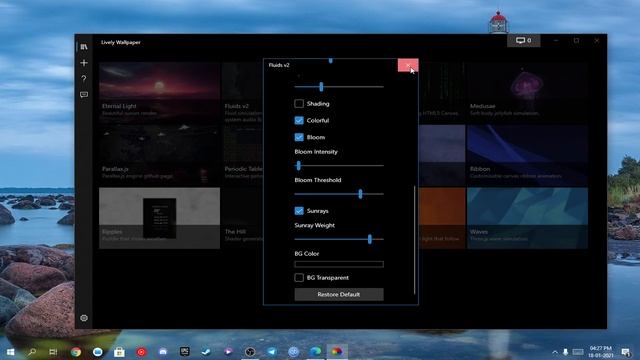
Task: Click the taskbar clock and date
Action: tap(601, 352)
